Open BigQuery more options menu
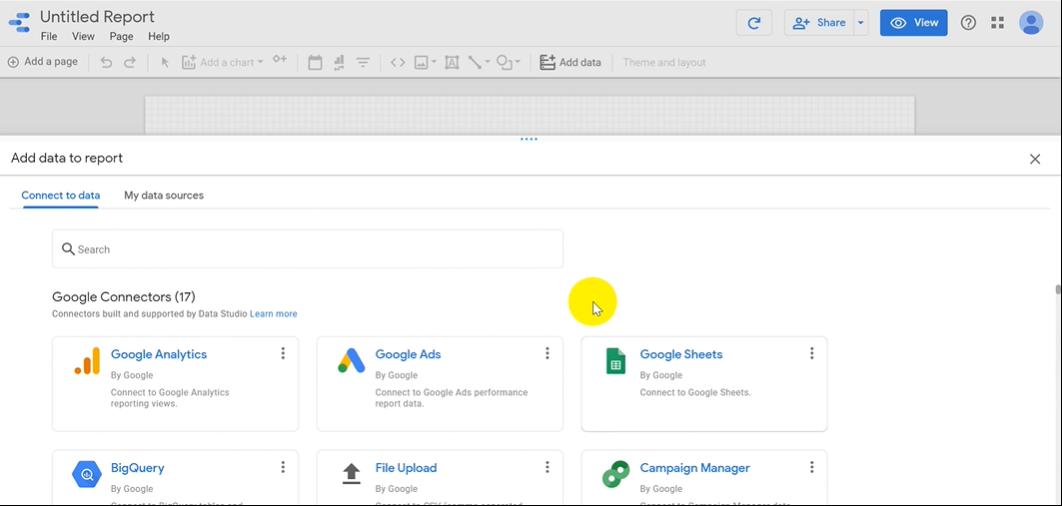 click(x=282, y=467)
